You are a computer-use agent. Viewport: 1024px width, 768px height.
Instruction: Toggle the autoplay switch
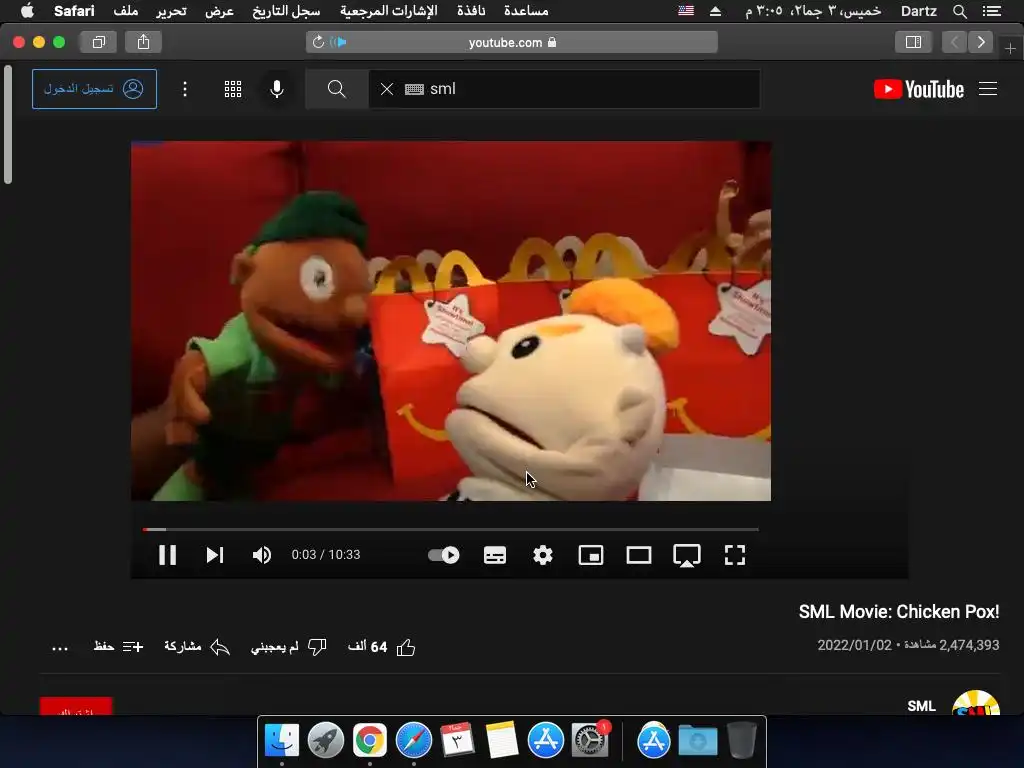click(x=443, y=555)
